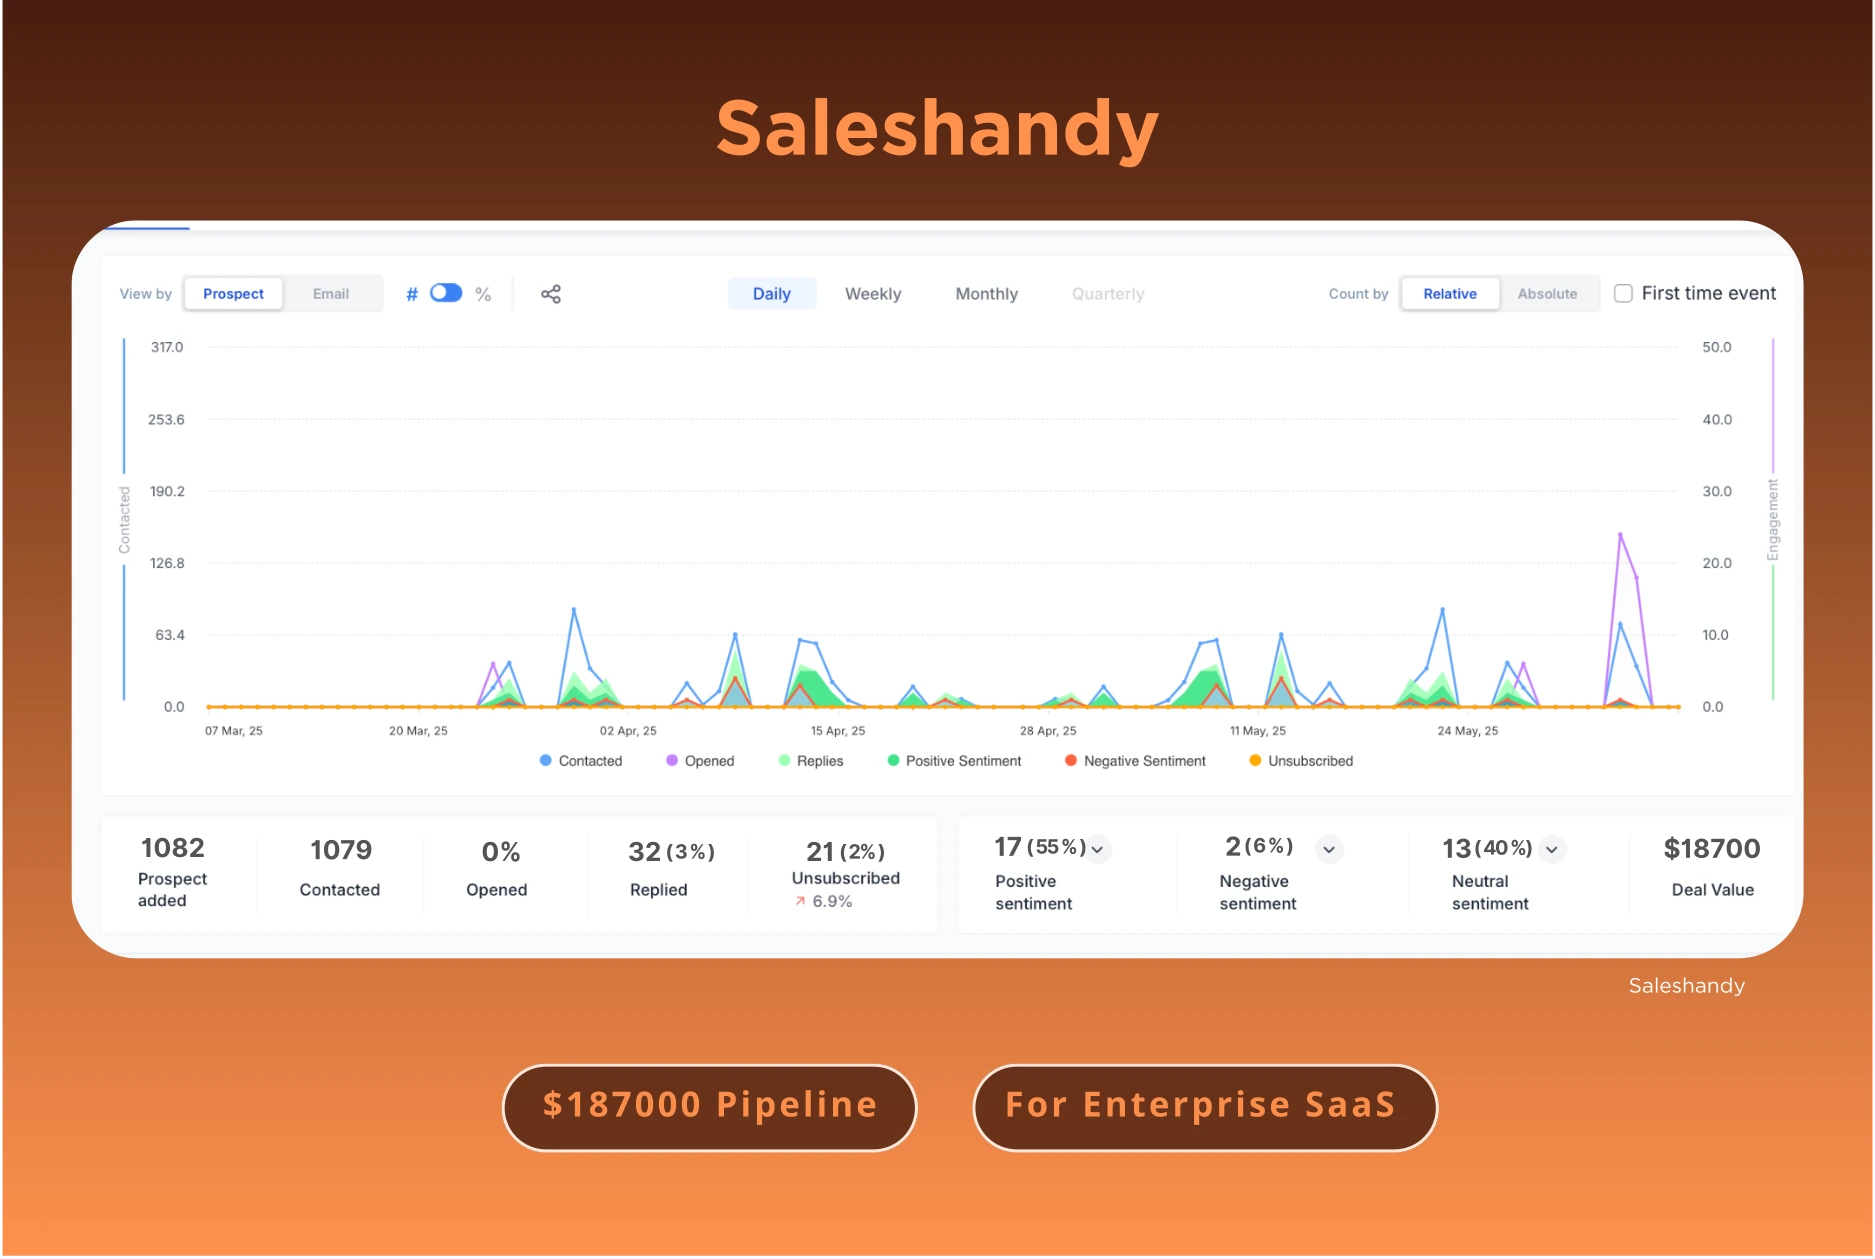Click the 1082 Prospect added stat
Viewport: 1875px width, 1259px height.
pyautogui.click(x=173, y=873)
